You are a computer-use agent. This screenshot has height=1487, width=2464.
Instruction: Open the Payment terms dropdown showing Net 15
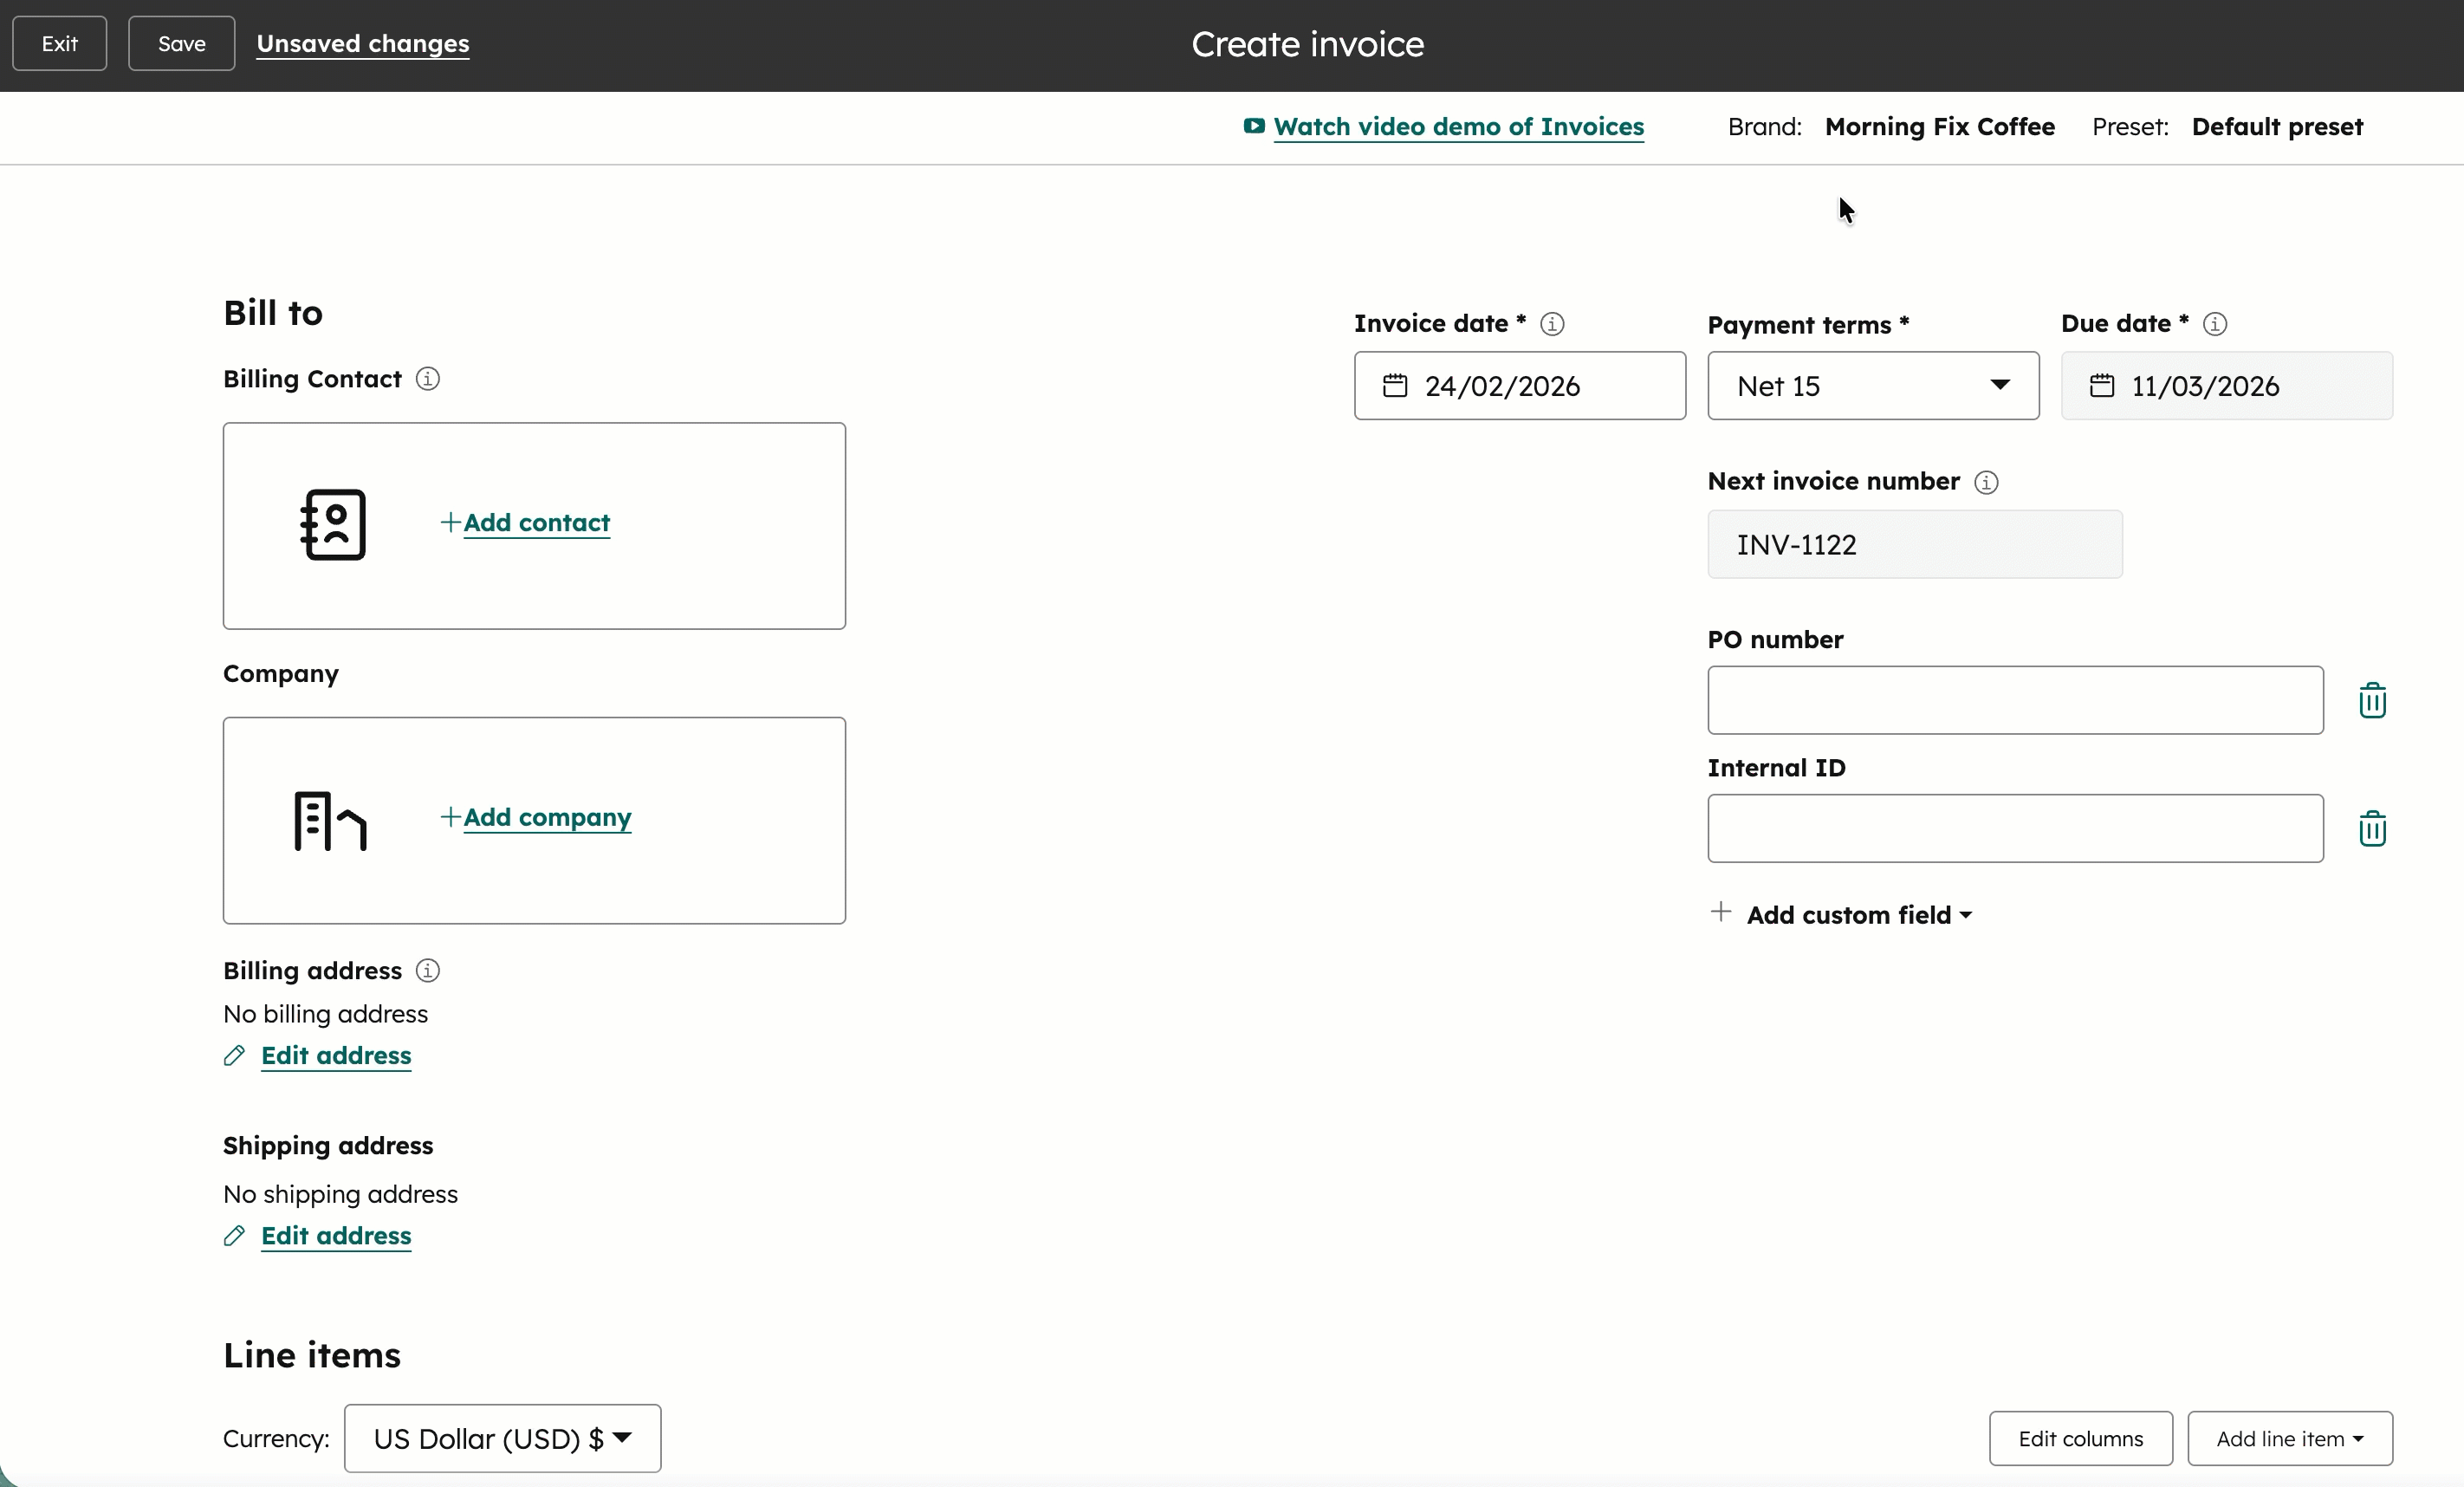point(1872,386)
